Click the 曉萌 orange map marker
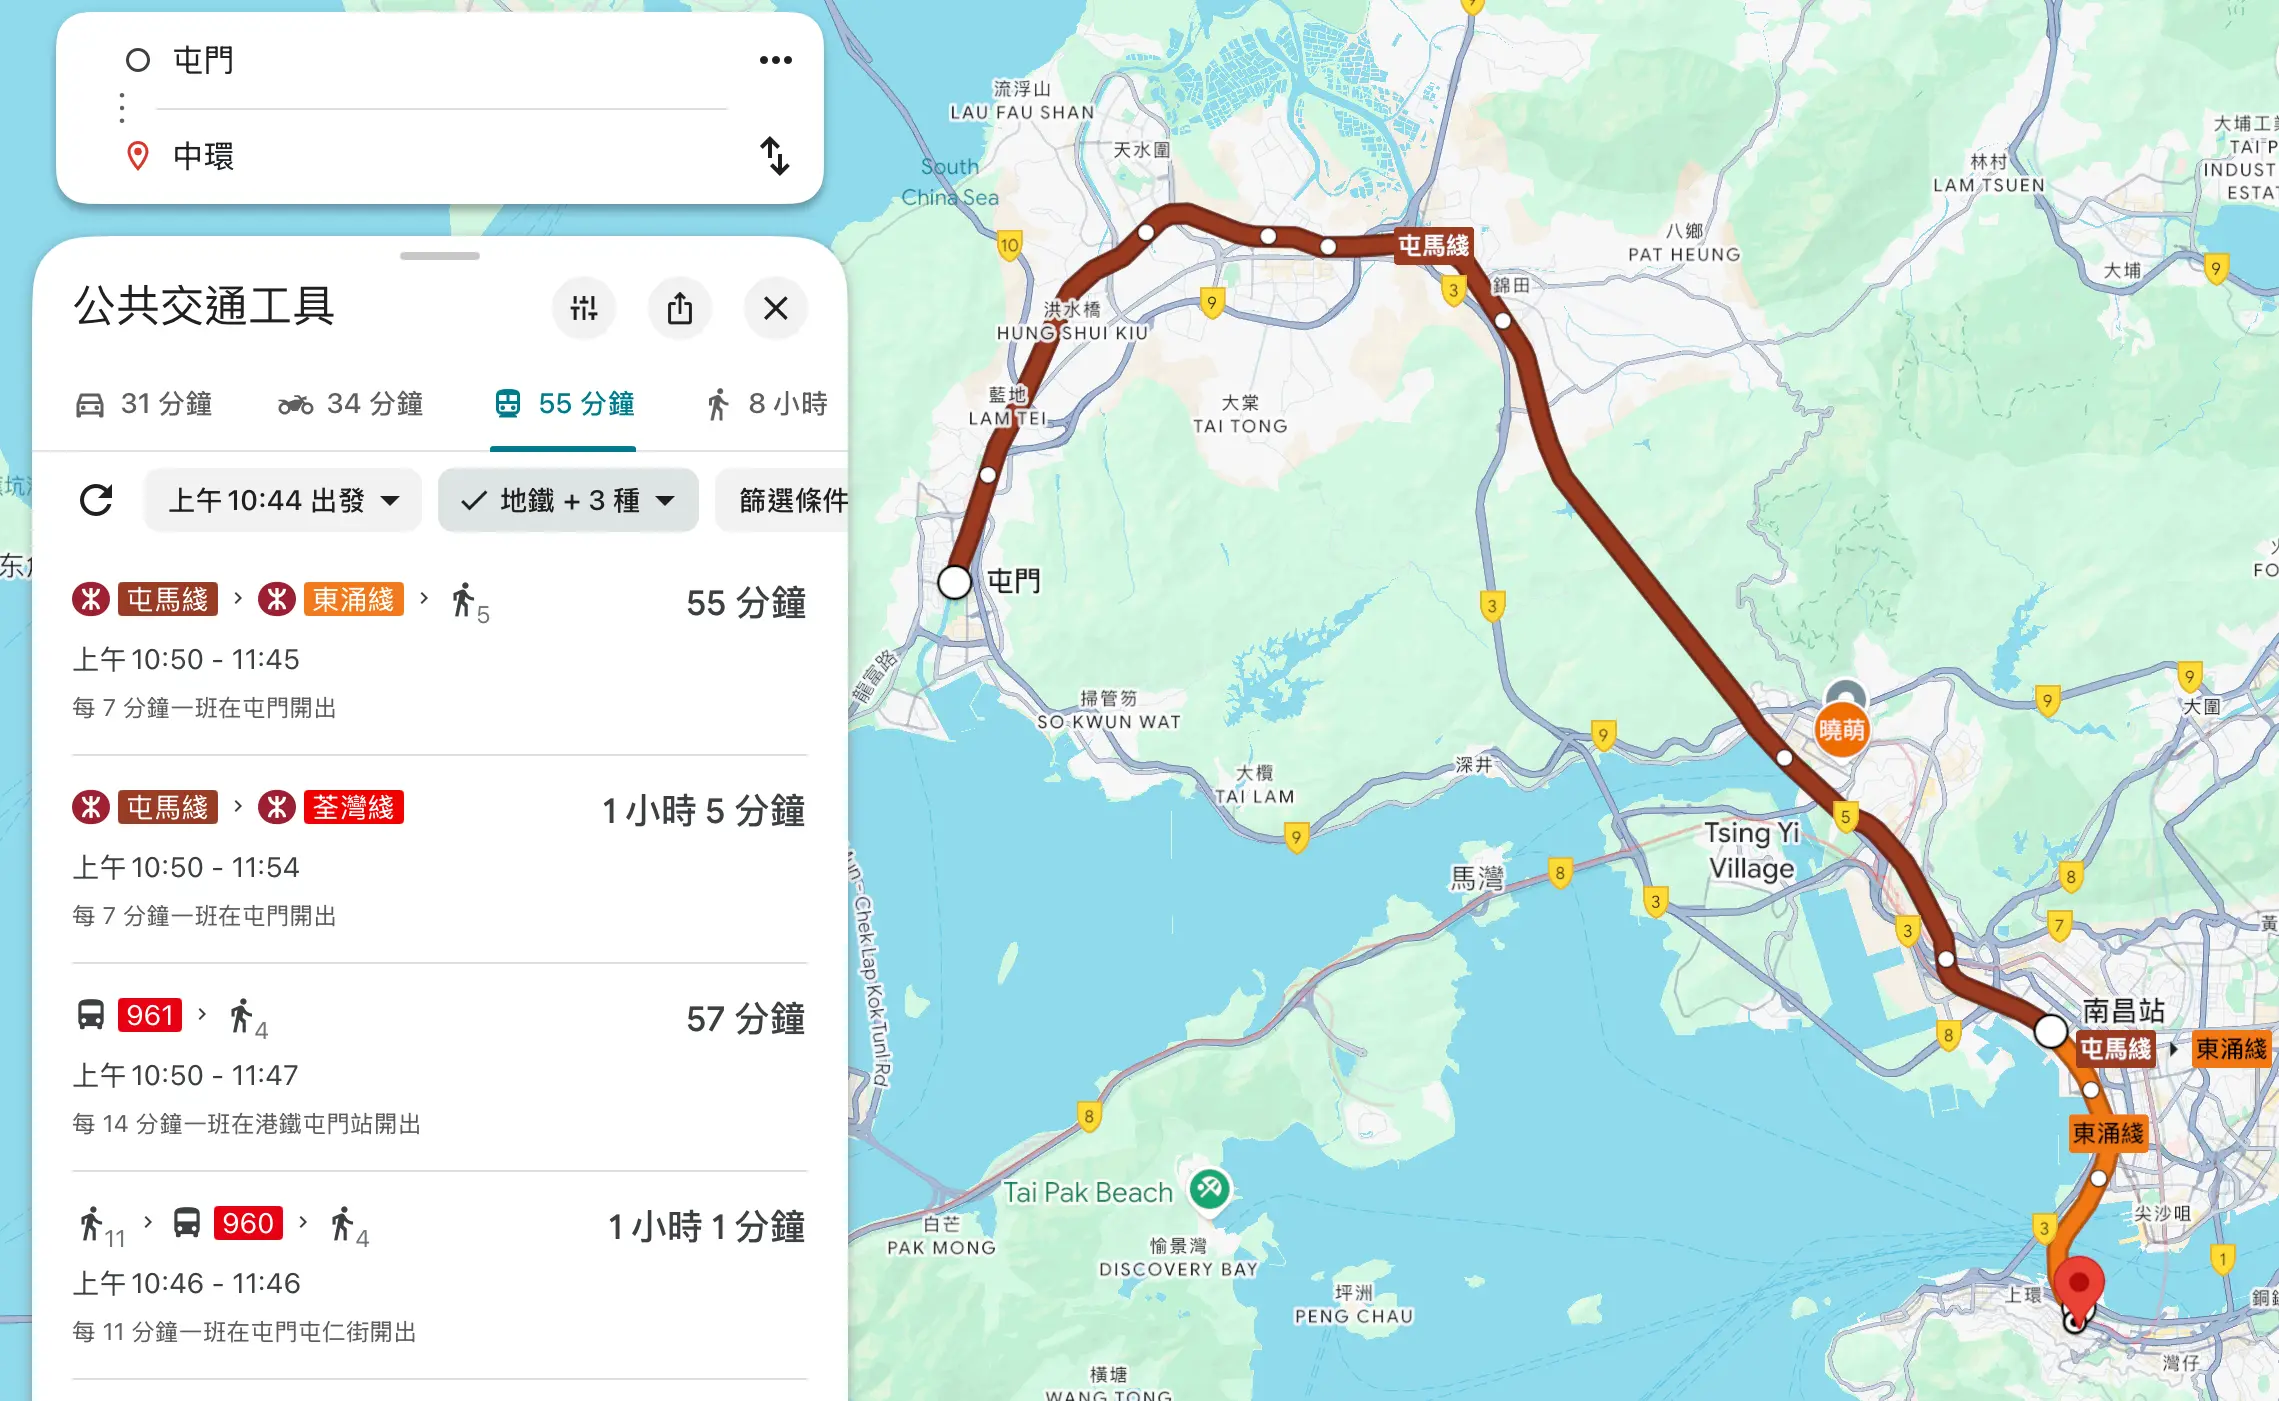Screen dimensions: 2279x1401 [1842, 730]
